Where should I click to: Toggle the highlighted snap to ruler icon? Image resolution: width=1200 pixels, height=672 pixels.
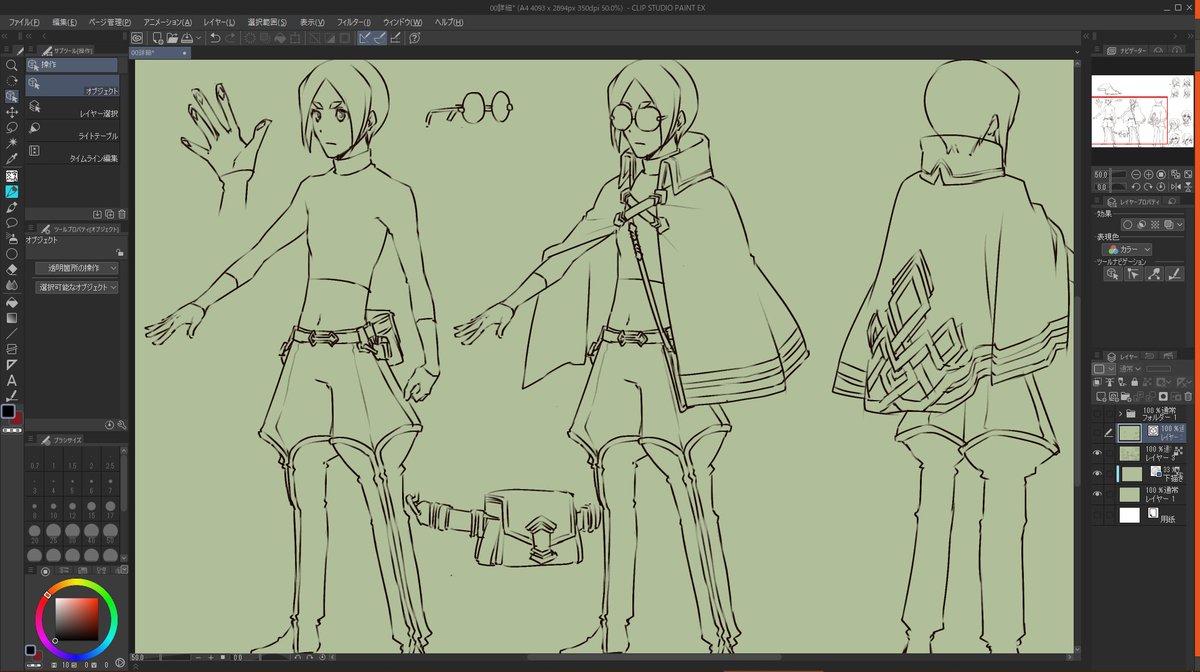pos(365,38)
